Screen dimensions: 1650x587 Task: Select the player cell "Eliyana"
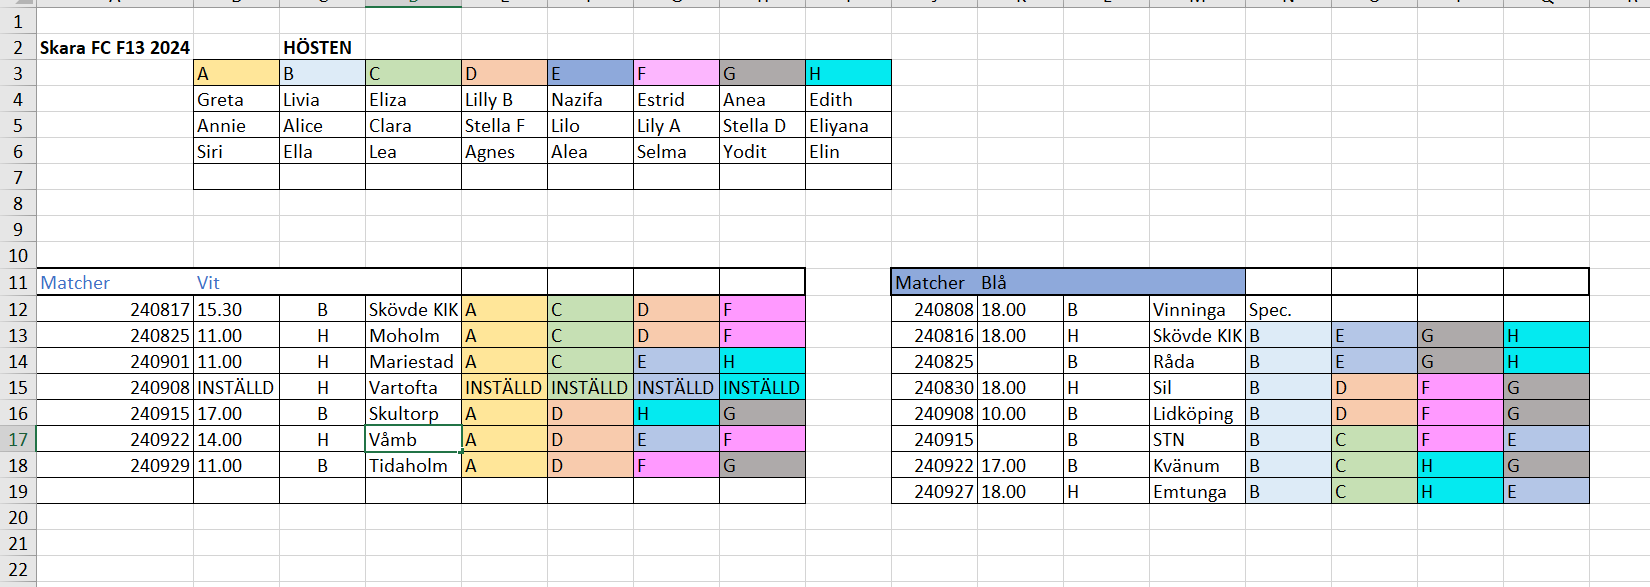(x=847, y=126)
